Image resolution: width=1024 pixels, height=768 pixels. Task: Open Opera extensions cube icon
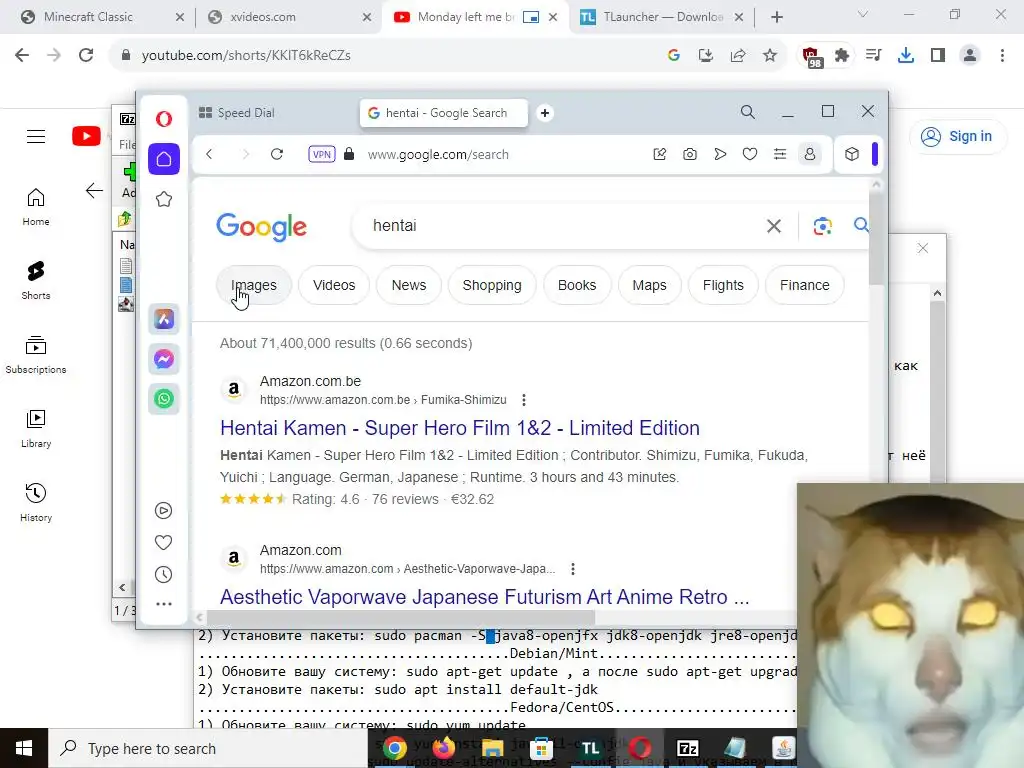[x=852, y=154]
